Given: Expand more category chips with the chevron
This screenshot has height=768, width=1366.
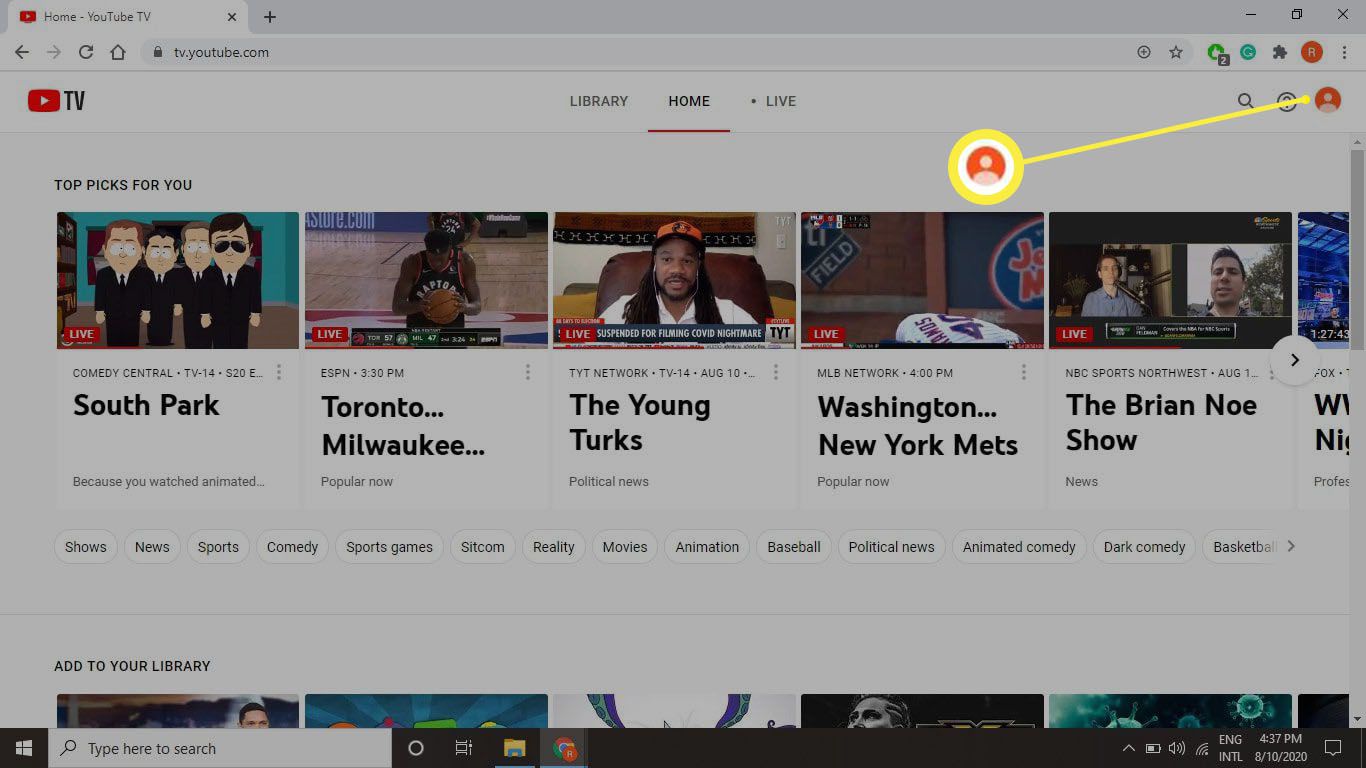Looking at the screenshot, I should click(1291, 546).
